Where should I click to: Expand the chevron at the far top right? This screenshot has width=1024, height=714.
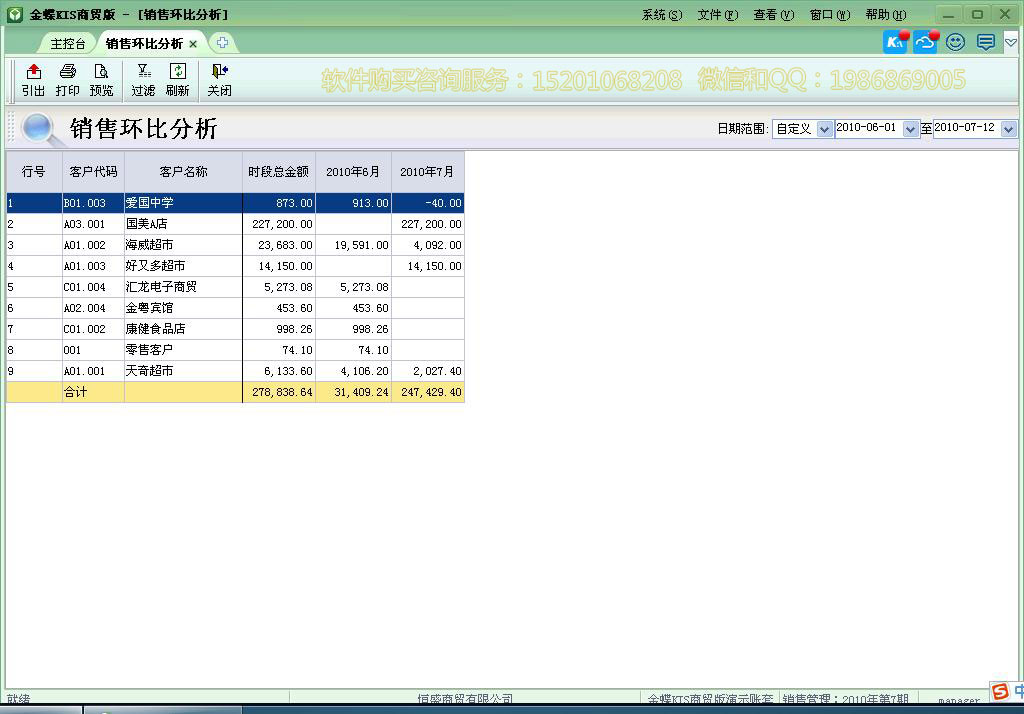[x=1010, y=42]
